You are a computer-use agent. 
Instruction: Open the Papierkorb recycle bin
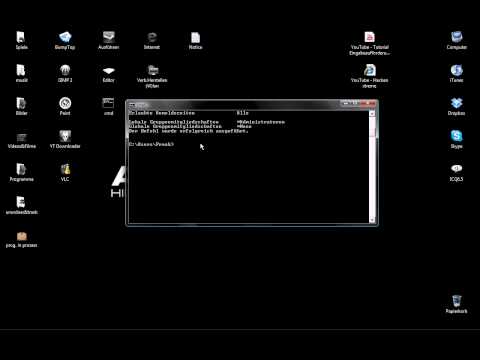(x=457, y=304)
